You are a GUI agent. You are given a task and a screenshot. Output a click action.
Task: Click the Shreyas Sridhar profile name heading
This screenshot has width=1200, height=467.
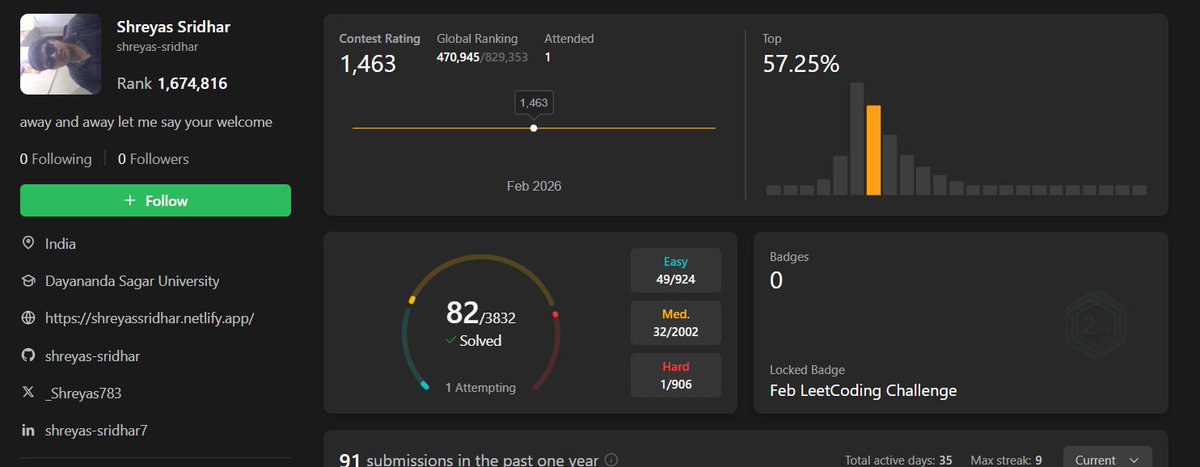pos(175,26)
